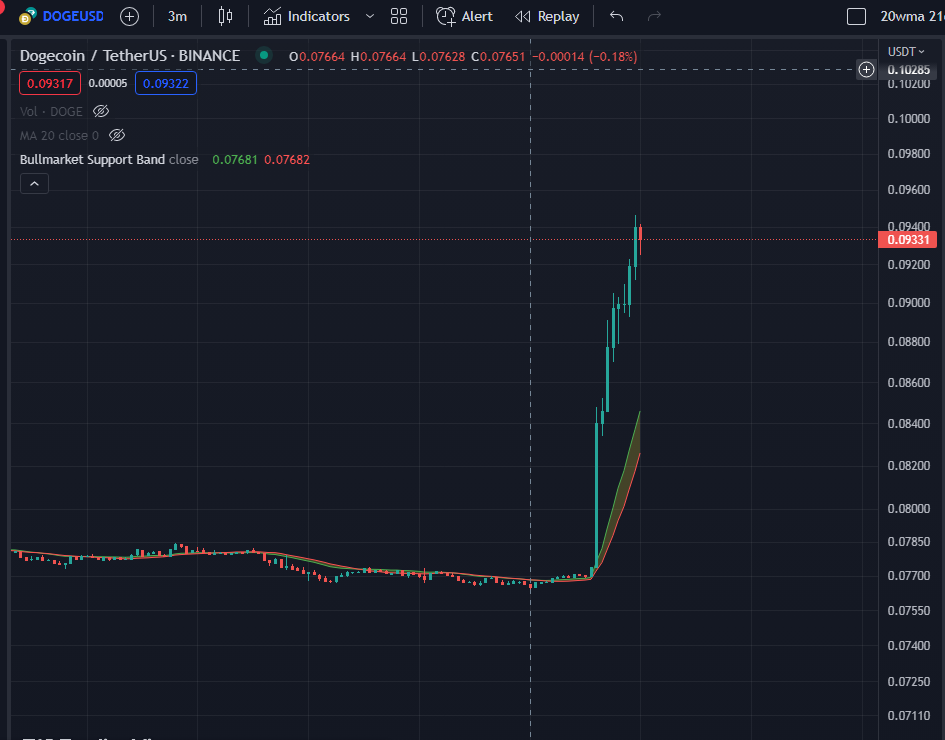Add a symbol to compare with plus icon

(129, 16)
